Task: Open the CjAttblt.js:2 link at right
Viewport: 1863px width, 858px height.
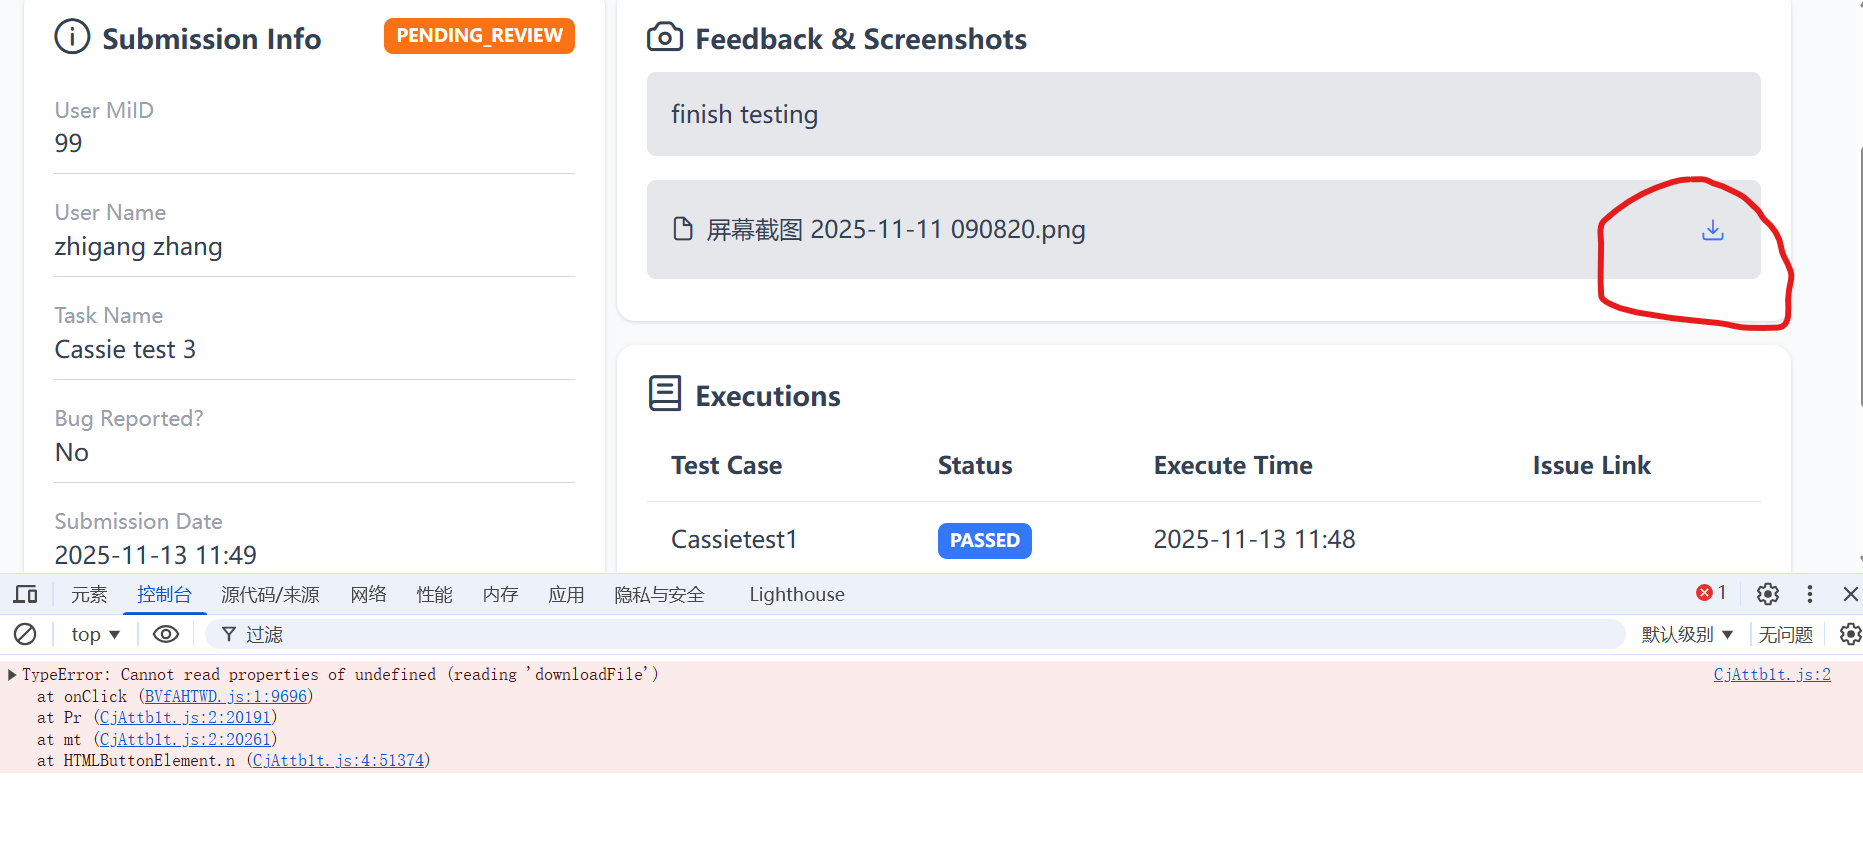Action: point(1771,674)
